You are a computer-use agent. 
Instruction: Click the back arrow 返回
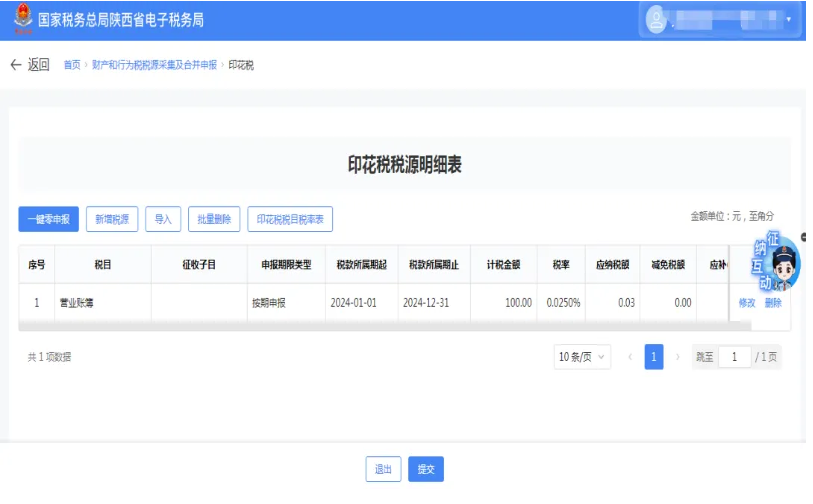pos(29,65)
